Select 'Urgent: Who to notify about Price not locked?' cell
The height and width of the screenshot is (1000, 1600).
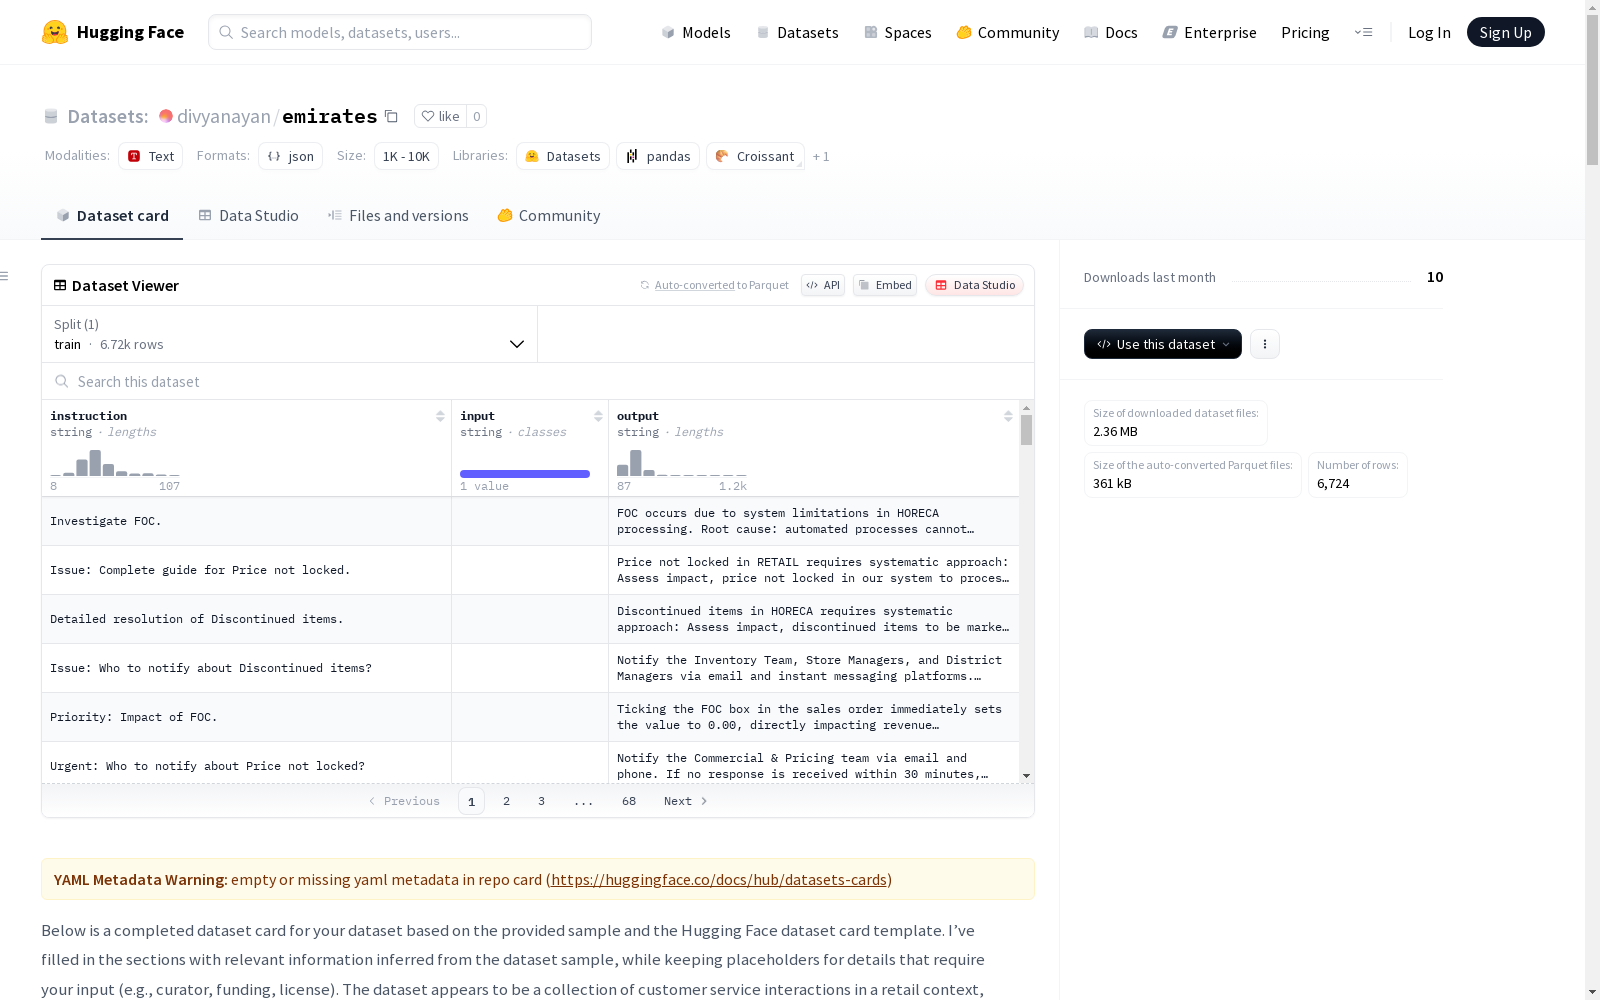[246, 762]
